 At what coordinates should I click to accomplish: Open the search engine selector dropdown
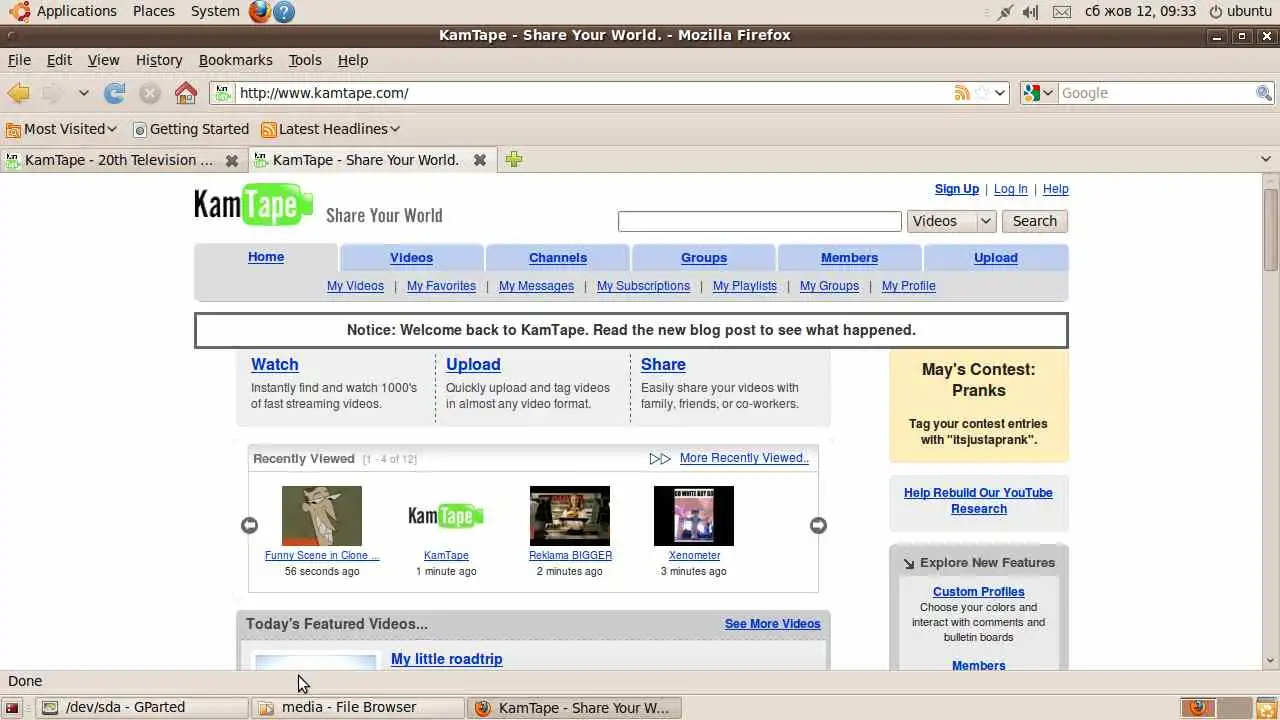tap(1038, 93)
